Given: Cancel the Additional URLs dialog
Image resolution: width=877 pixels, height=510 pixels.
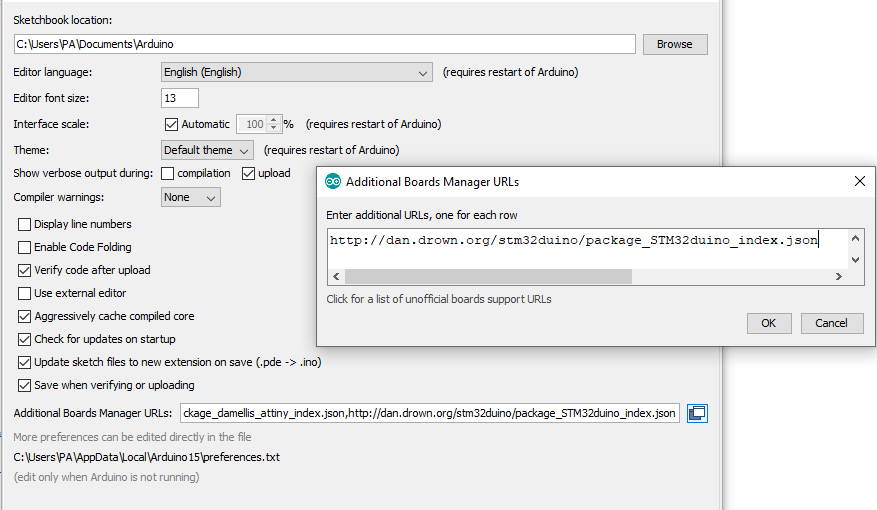Looking at the screenshot, I should (832, 323).
